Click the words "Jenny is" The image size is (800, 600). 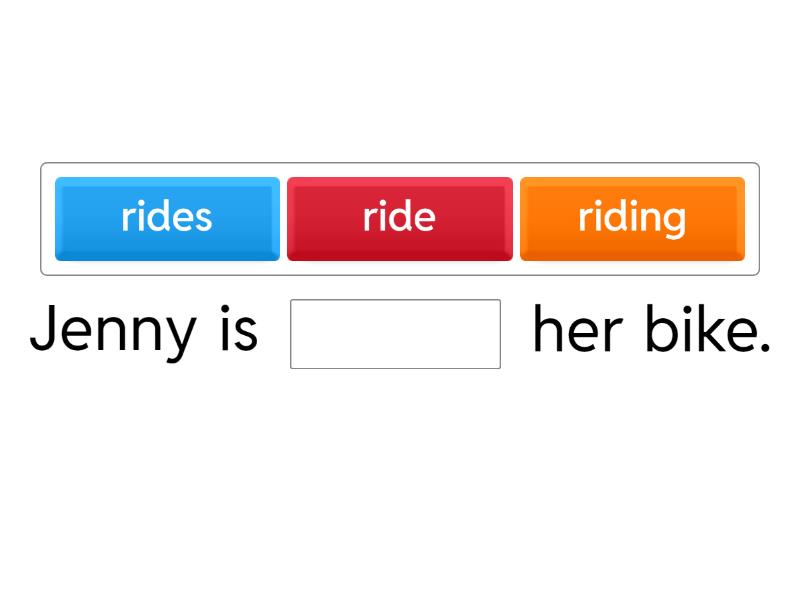tap(144, 330)
